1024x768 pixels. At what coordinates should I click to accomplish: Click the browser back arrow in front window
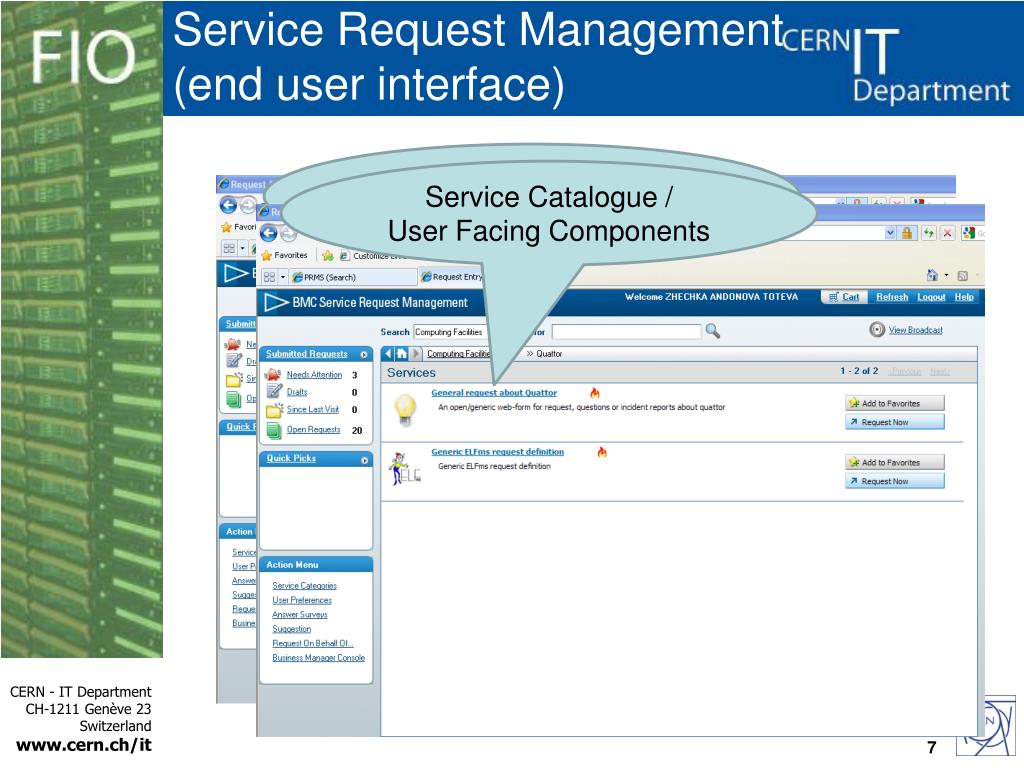[268, 233]
